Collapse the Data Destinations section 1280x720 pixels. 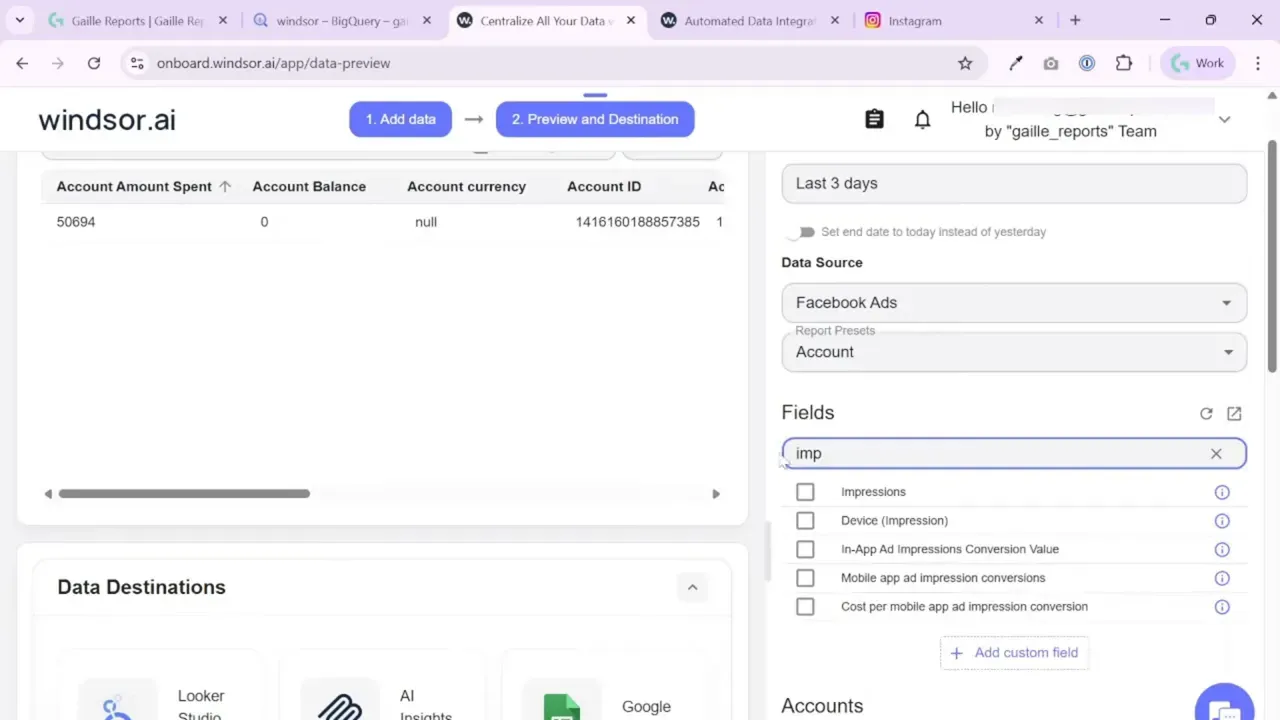[692, 587]
